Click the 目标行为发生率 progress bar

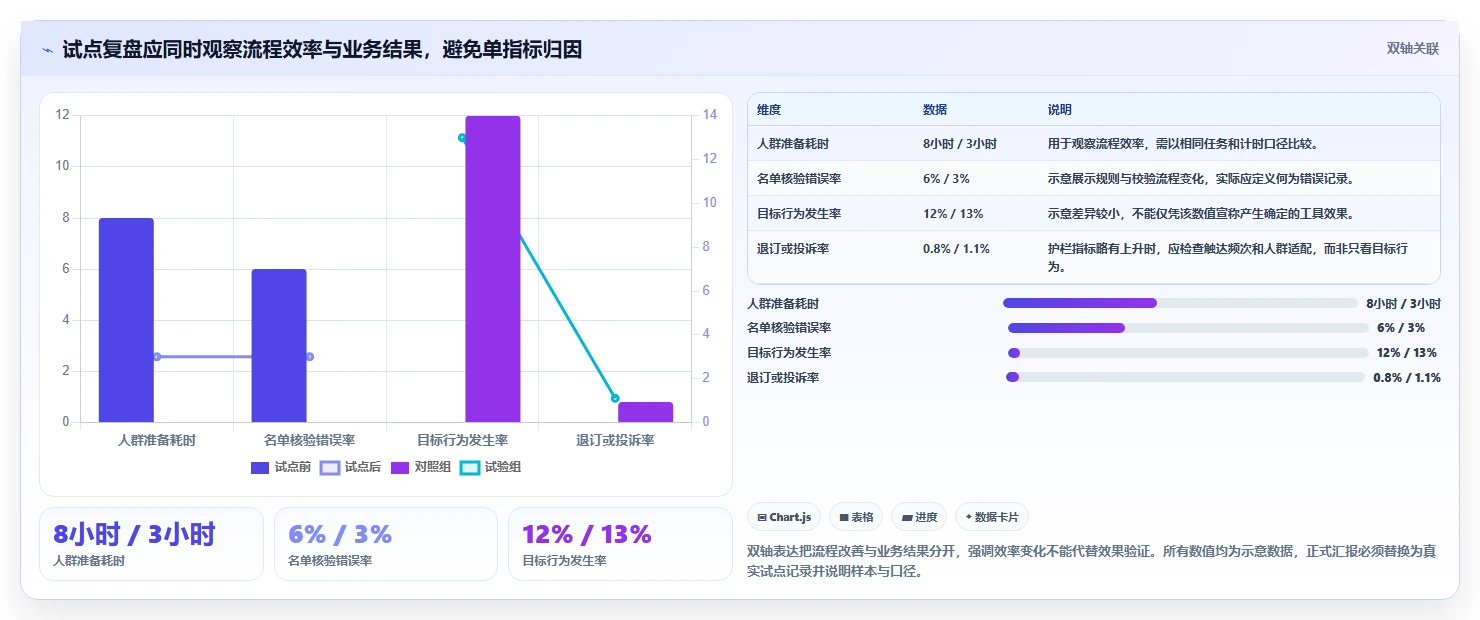click(x=1188, y=353)
